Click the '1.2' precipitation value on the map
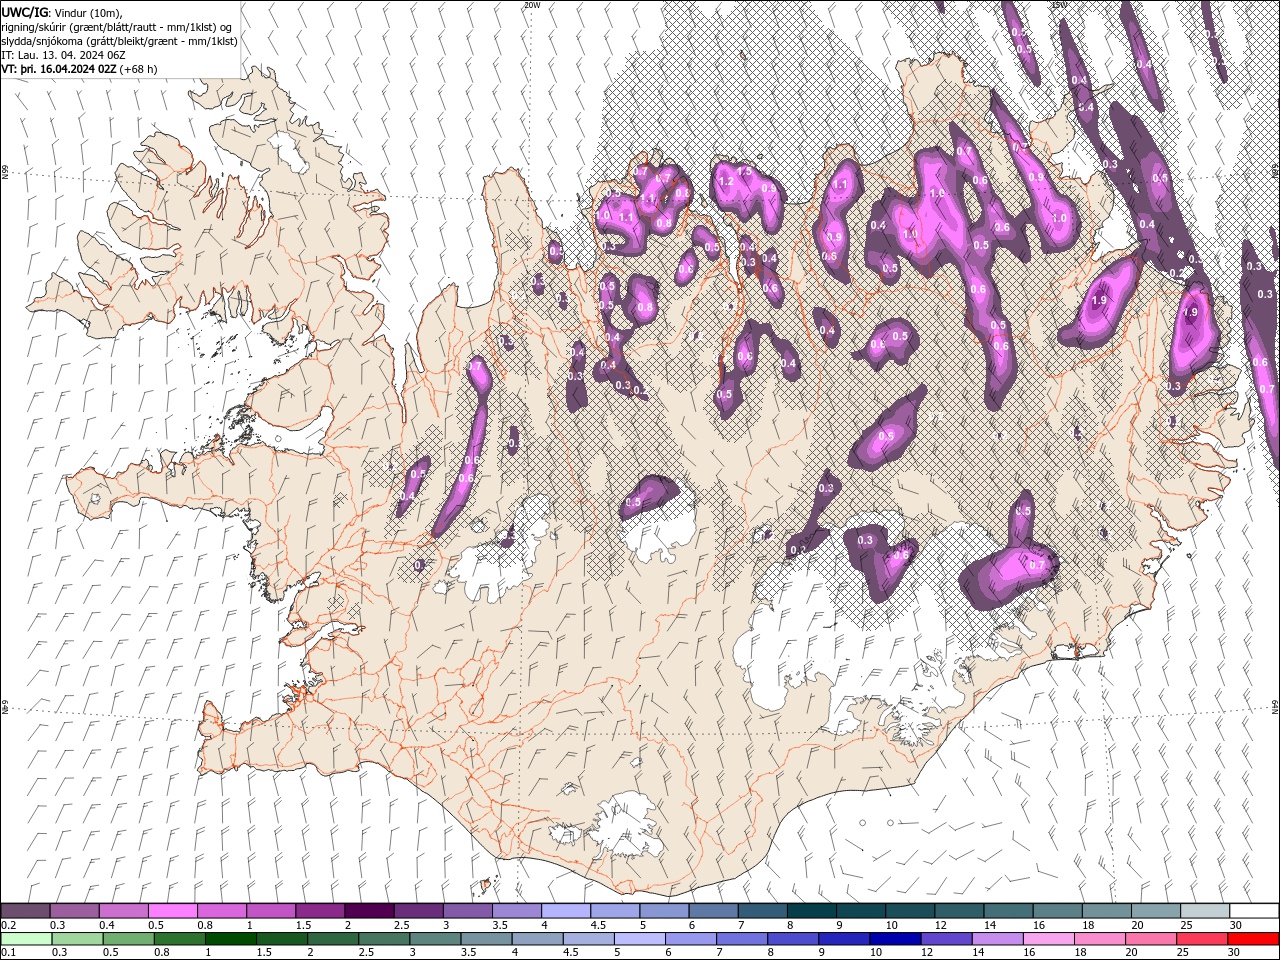Screen dimensions: 1280x960 [727, 182]
